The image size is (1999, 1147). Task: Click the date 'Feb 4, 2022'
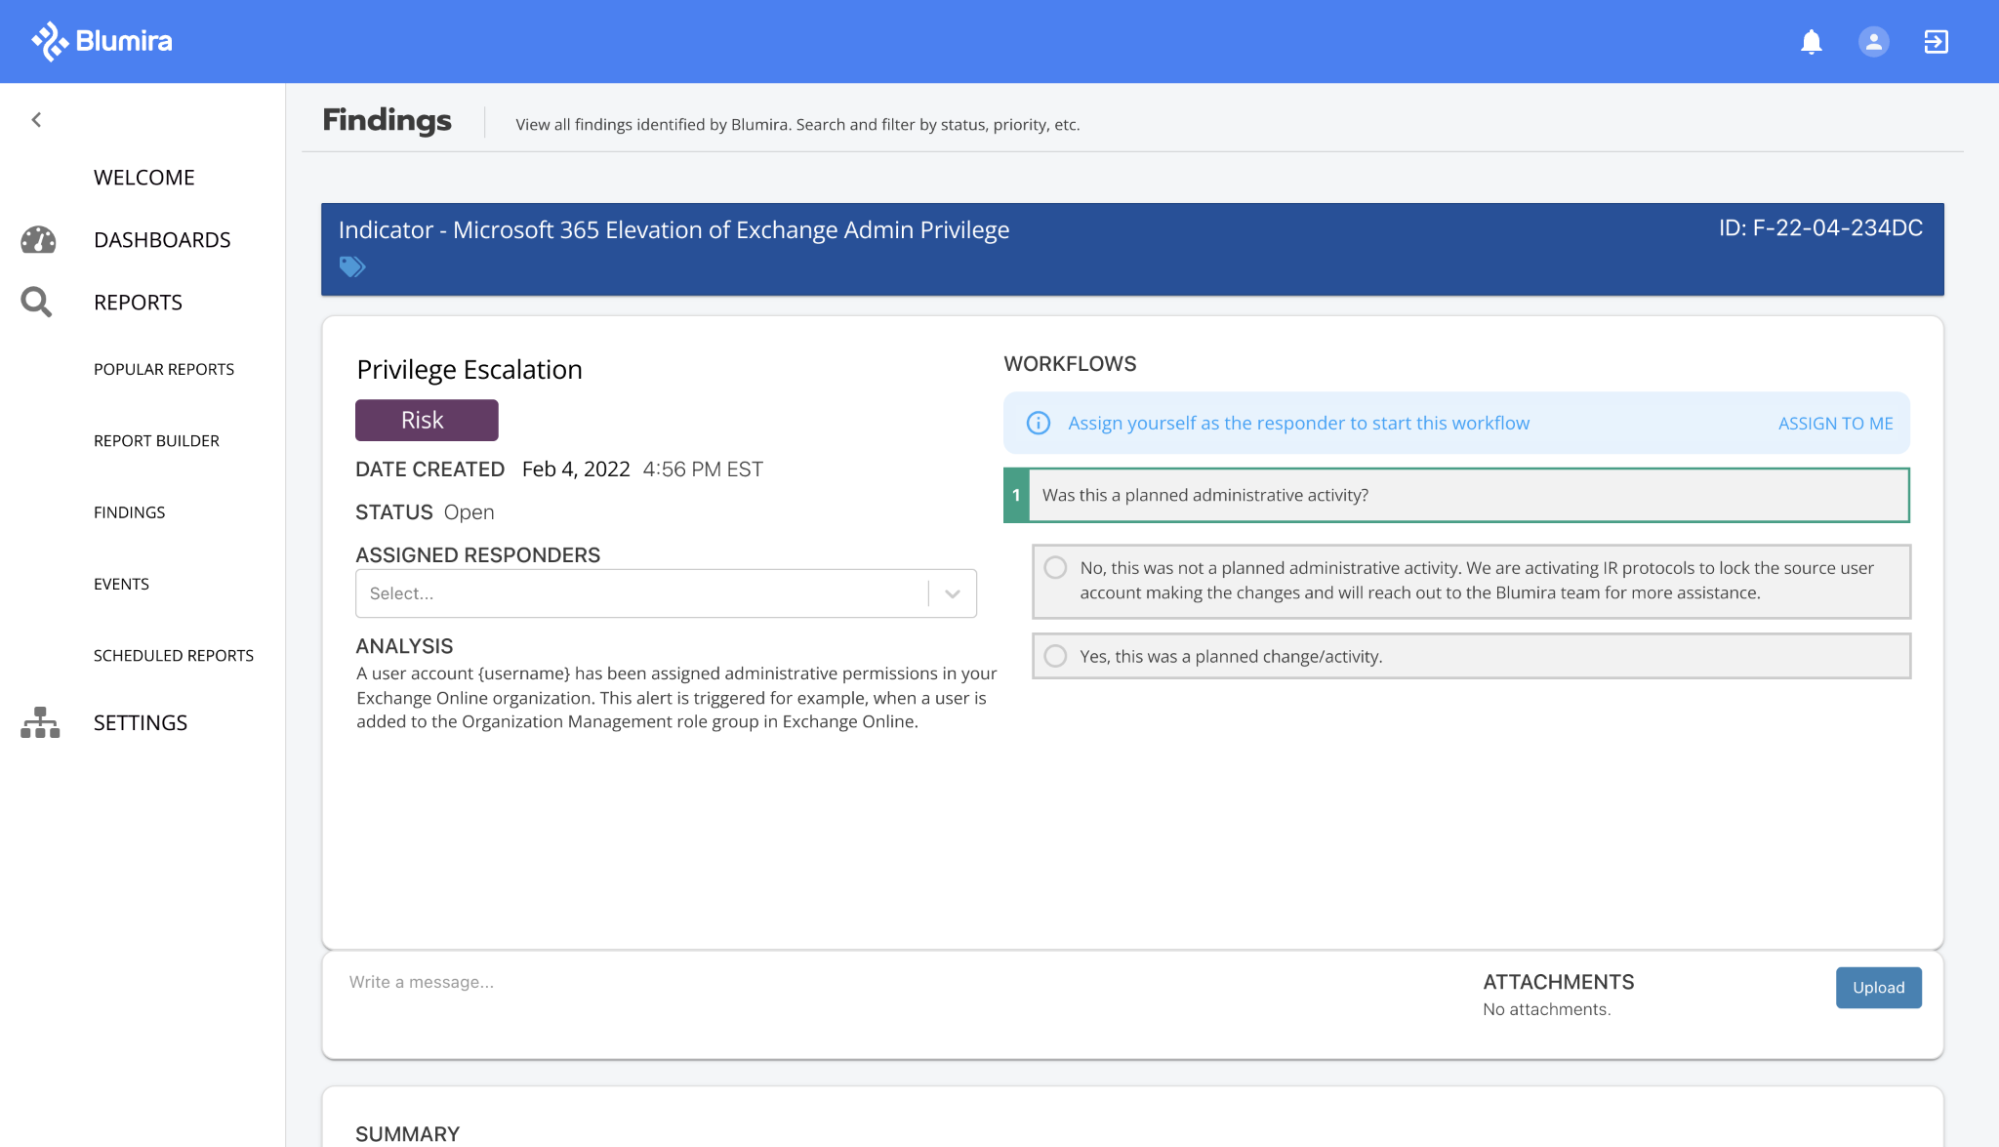(x=576, y=469)
